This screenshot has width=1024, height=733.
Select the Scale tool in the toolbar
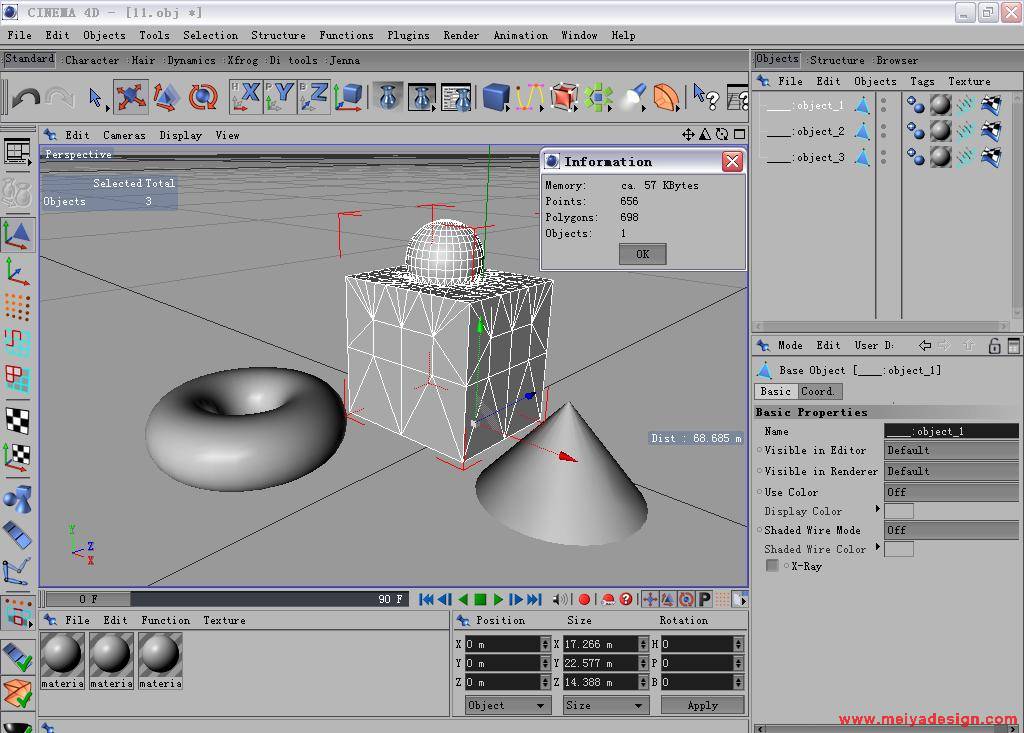pyautogui.click(x=167, y=97)
